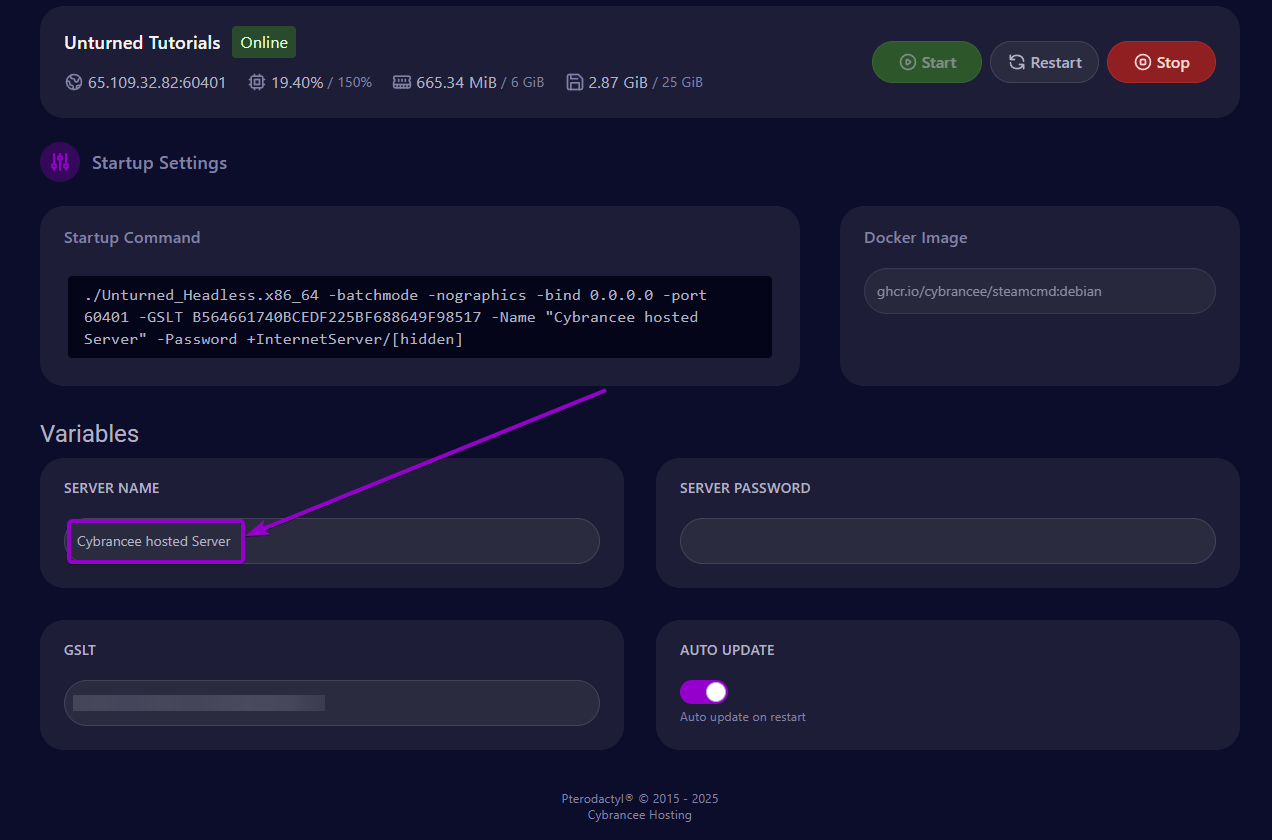The image size is (1272, 840).
Task: Start the Unturned Tutorials server
Action: pyautogui.click(x=927, y=62)
